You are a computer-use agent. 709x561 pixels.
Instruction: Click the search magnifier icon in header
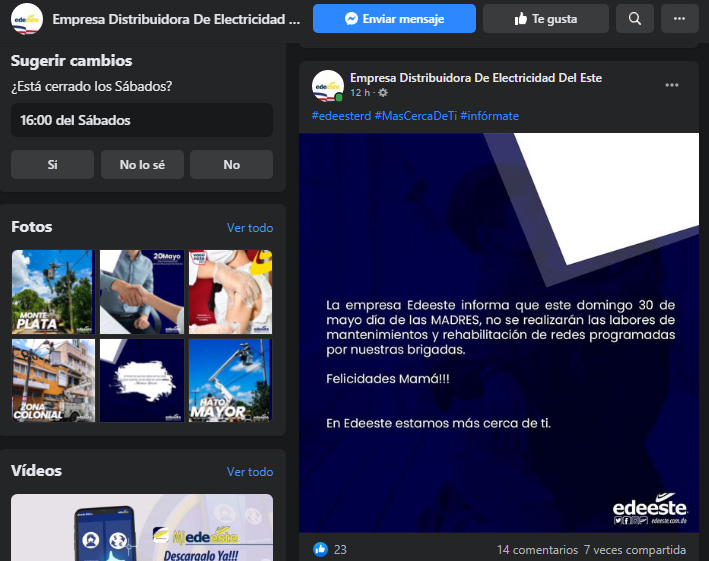click(x=635, y=18)
